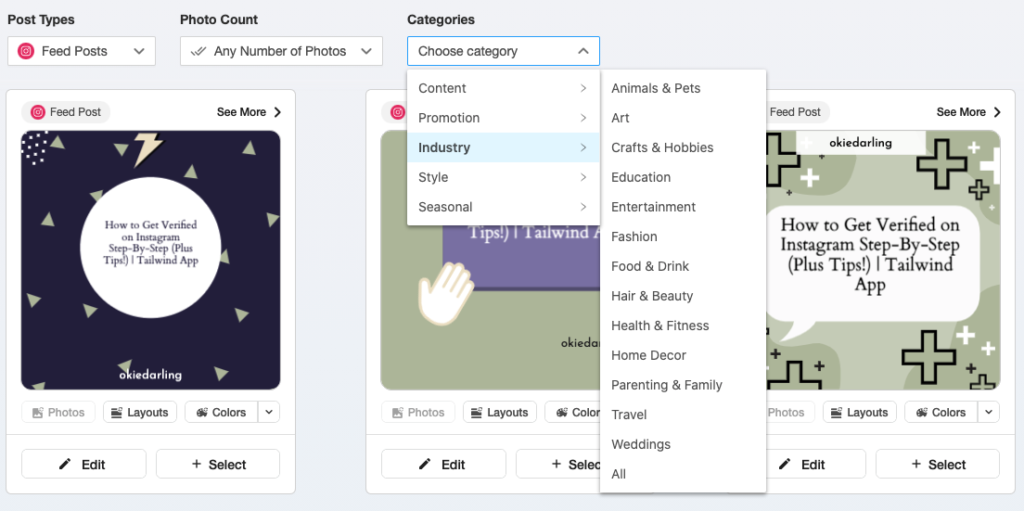Image resolution: width=1024 pixels, height=511 pixels.
Task: Click See More on first post
Action: [249, 112]
